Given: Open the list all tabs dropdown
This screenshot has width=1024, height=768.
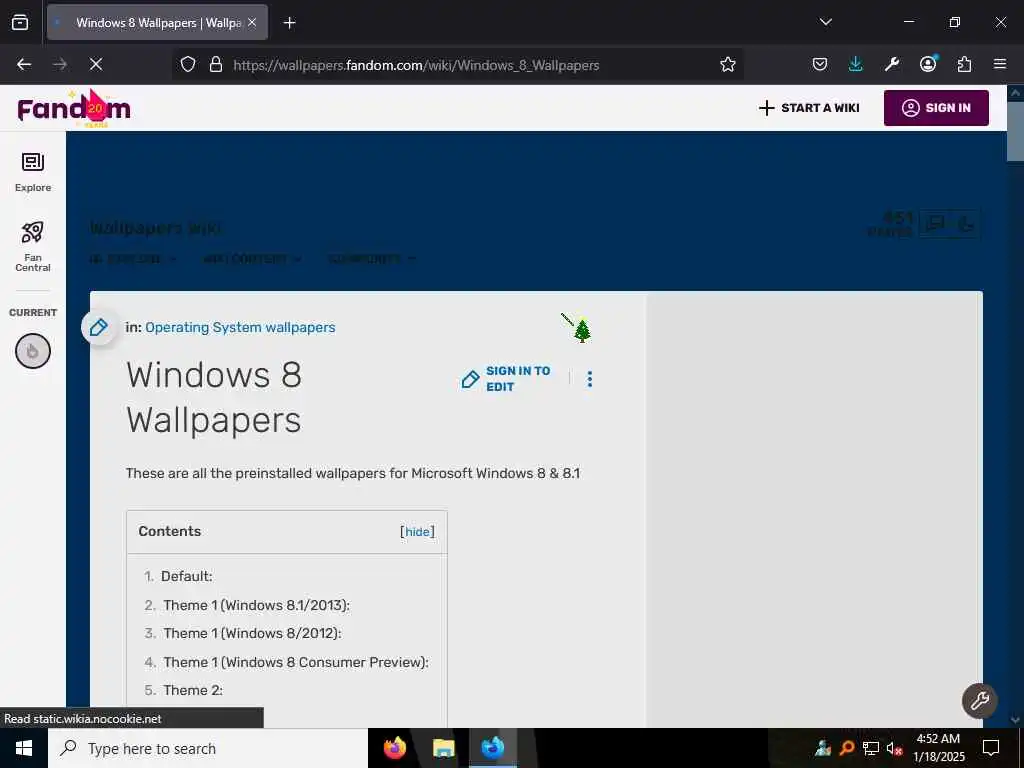Looking at the screenshot, I should [x=825, y=22].
